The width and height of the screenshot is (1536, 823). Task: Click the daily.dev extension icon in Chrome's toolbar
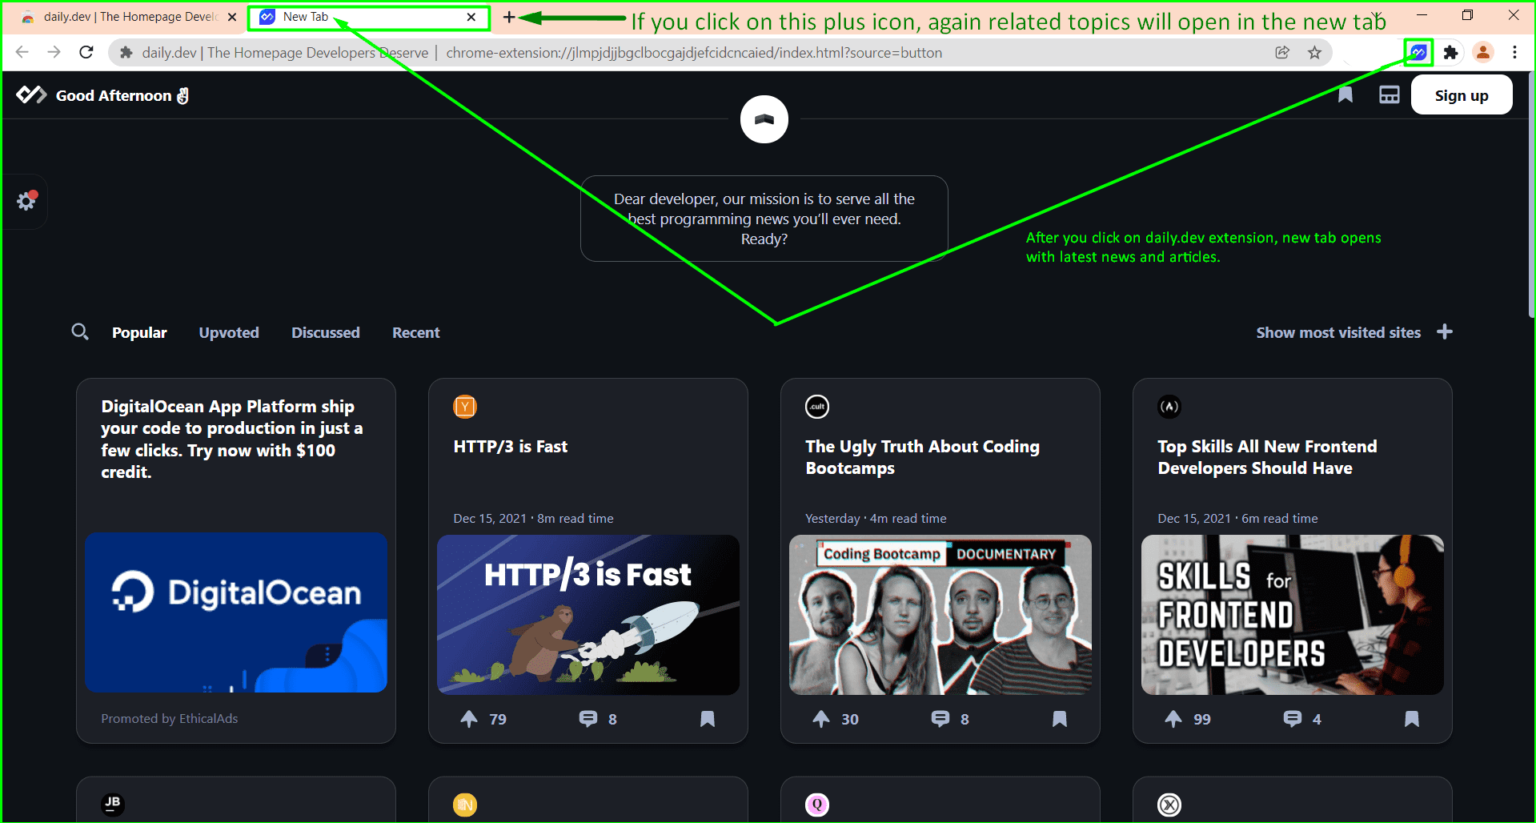(1418, 52)
